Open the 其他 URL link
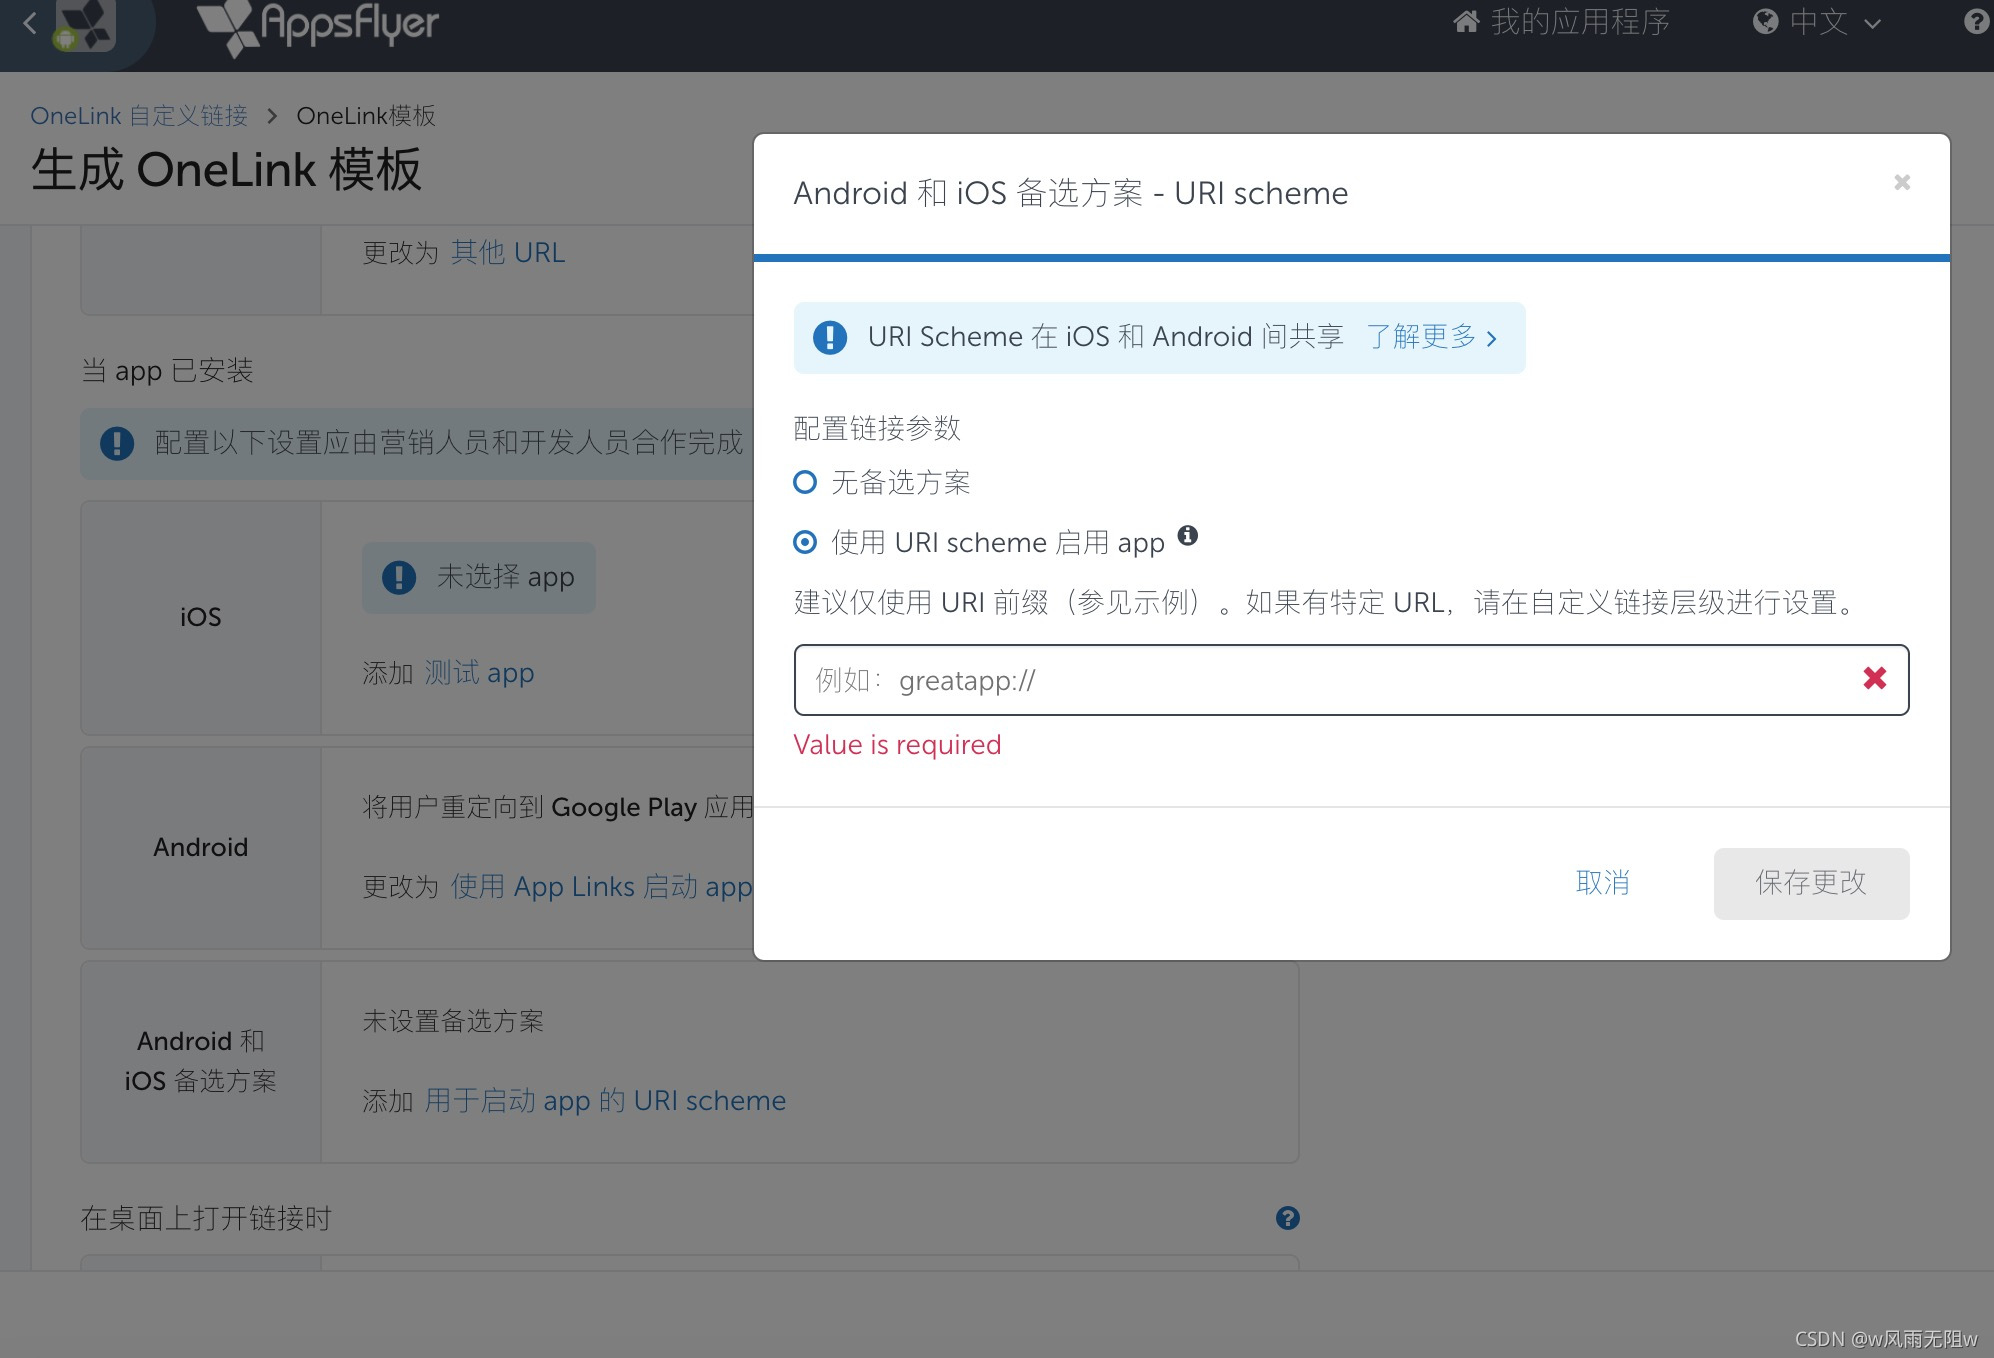Viewport: 1994px width, 1358px height. tap(508, 253)
